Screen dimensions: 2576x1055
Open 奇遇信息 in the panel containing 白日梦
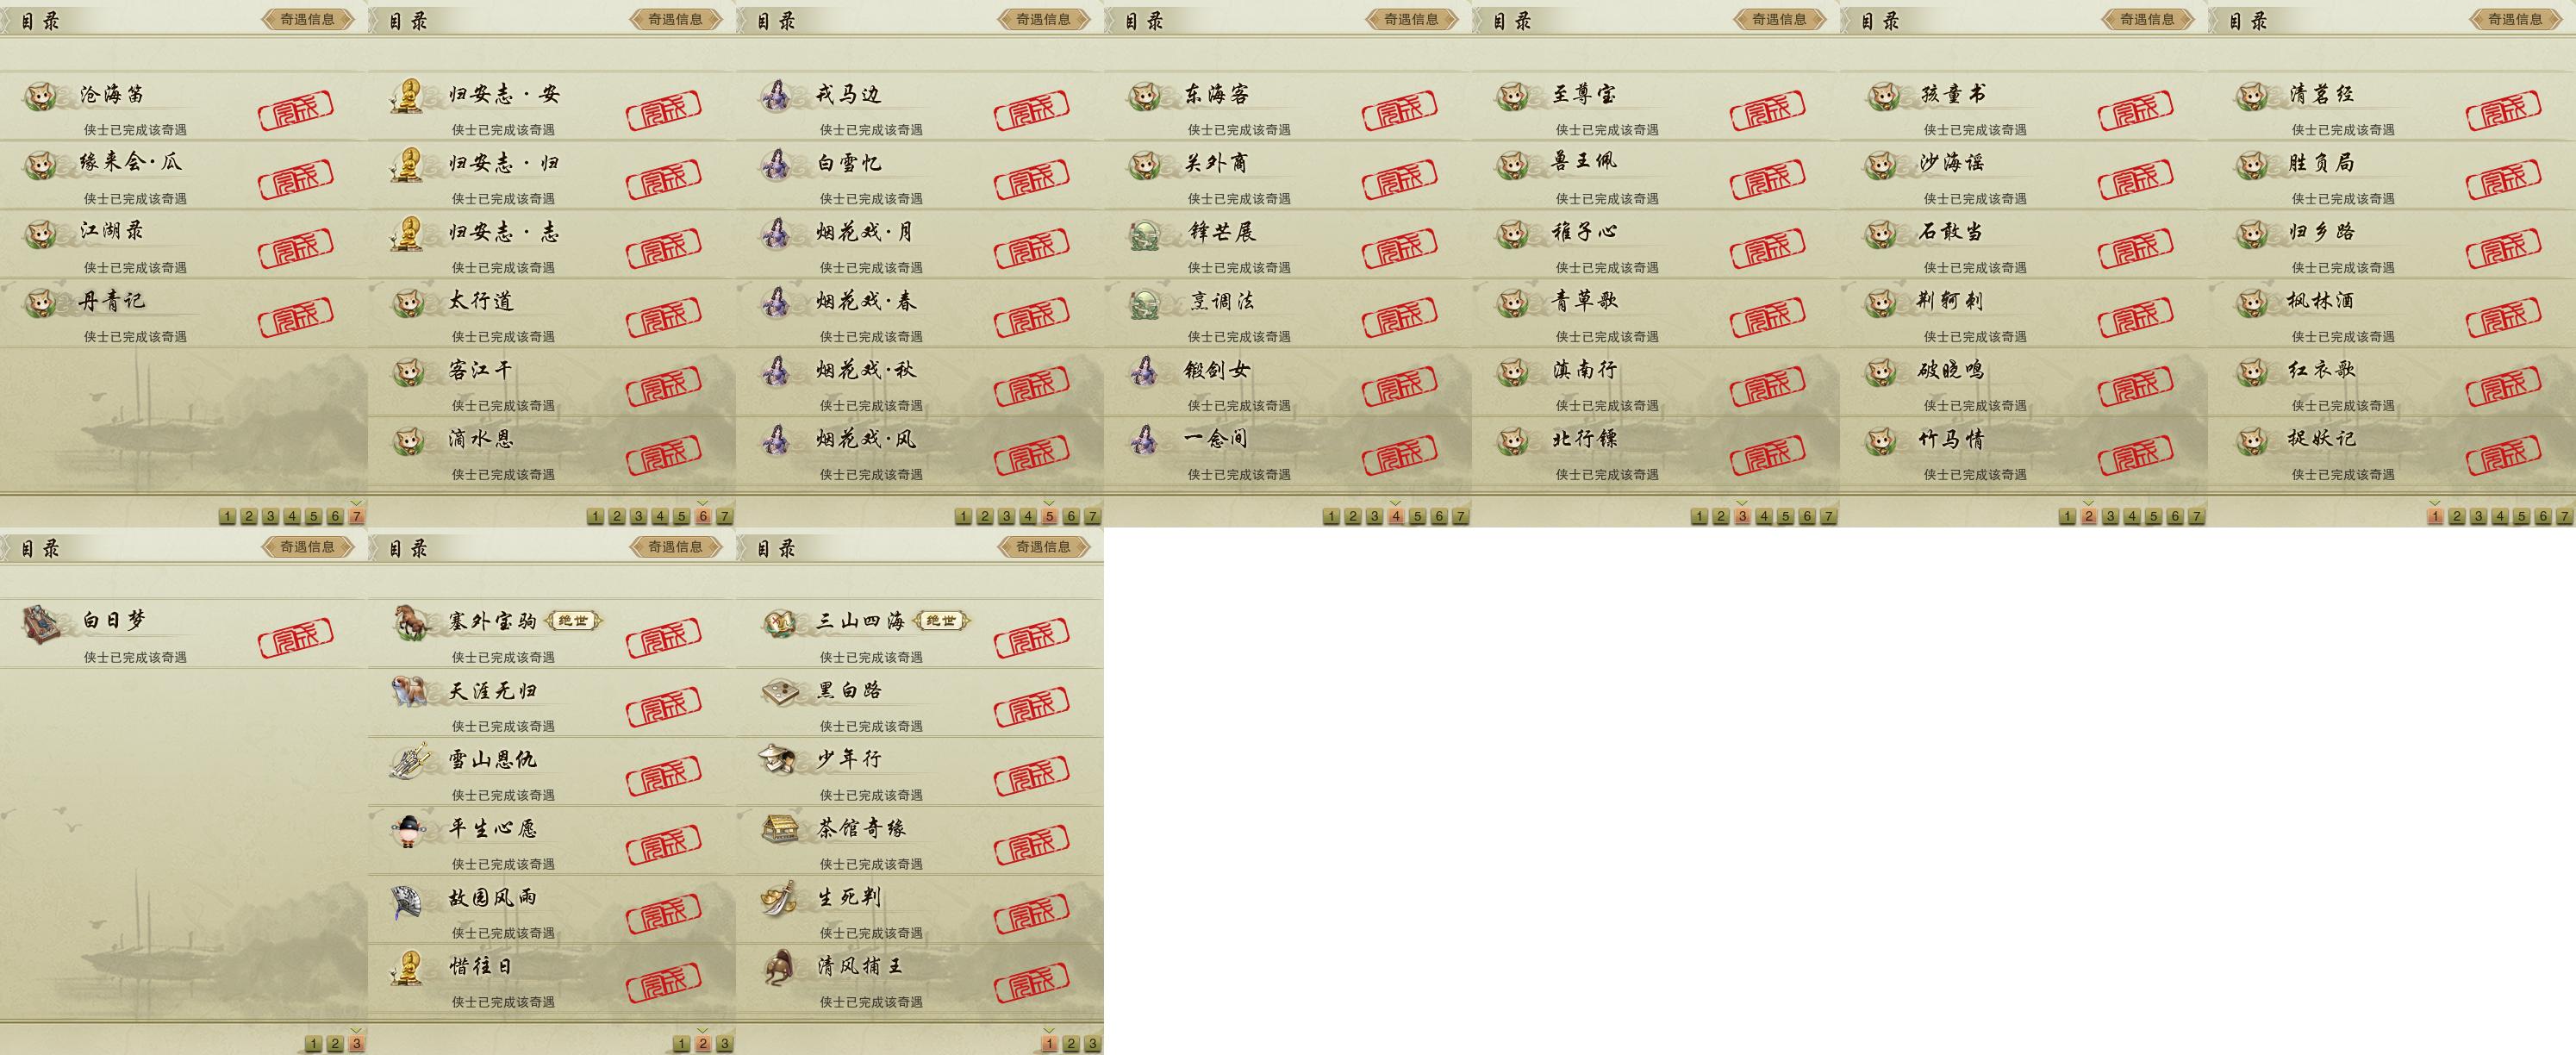point(308,547)
